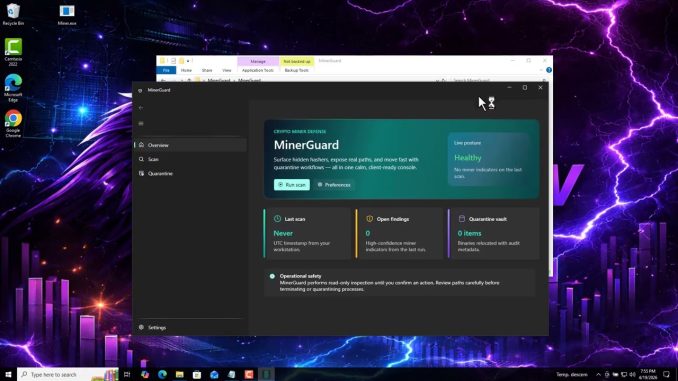Viewport: 678px width, 381px height.
Task: Open the Recycle Bin desktop icon
Action: [13, 14]
